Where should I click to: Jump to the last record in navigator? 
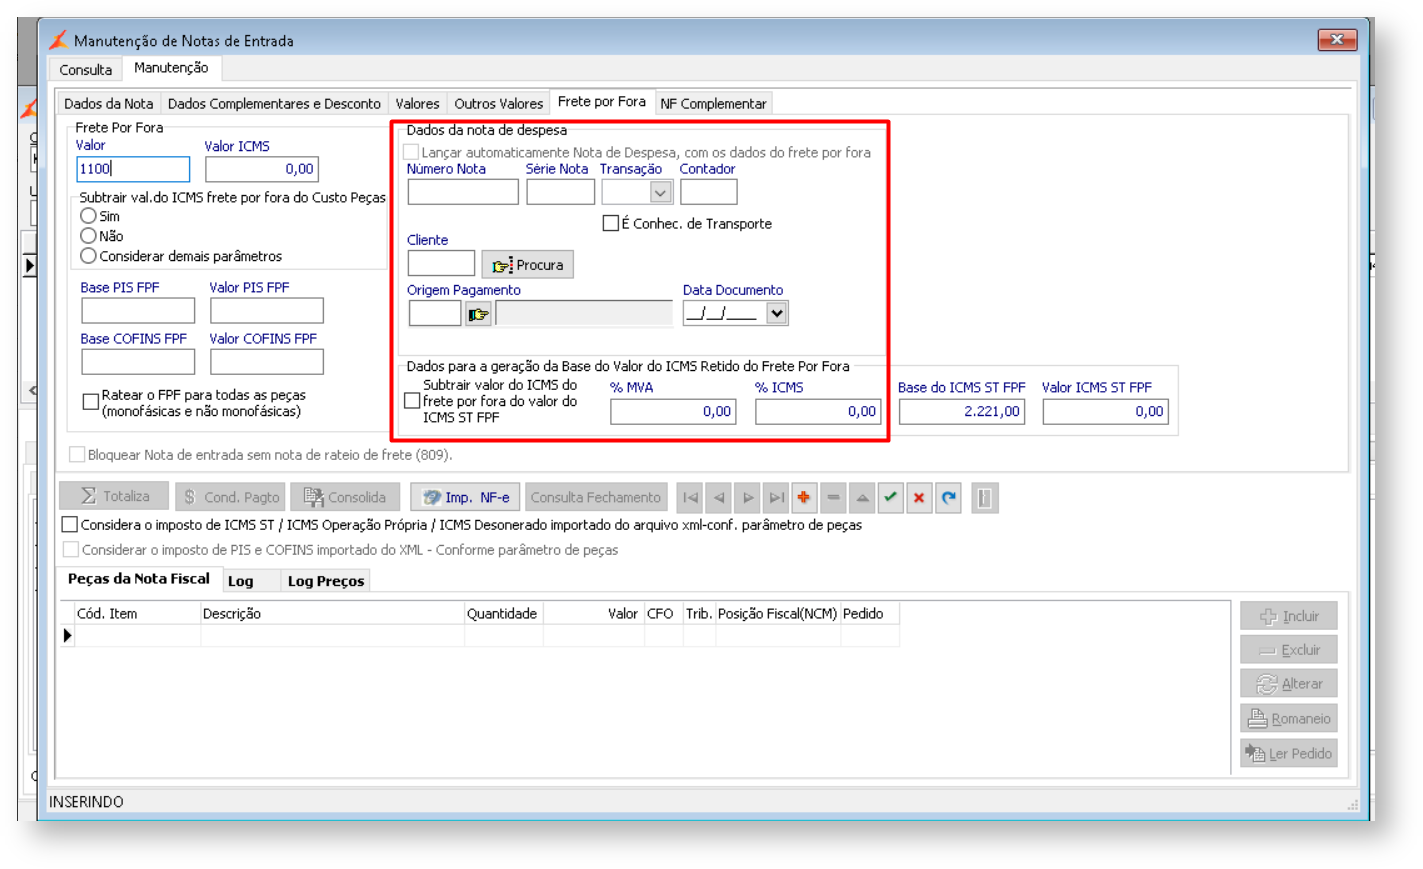776,498
